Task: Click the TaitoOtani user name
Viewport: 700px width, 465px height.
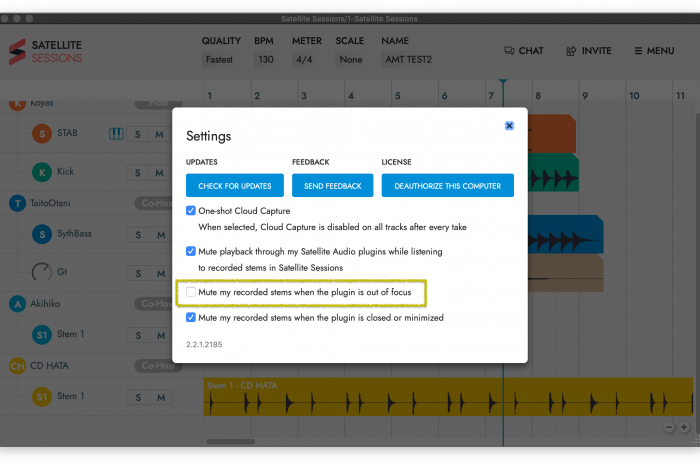Action: point(50,203)
